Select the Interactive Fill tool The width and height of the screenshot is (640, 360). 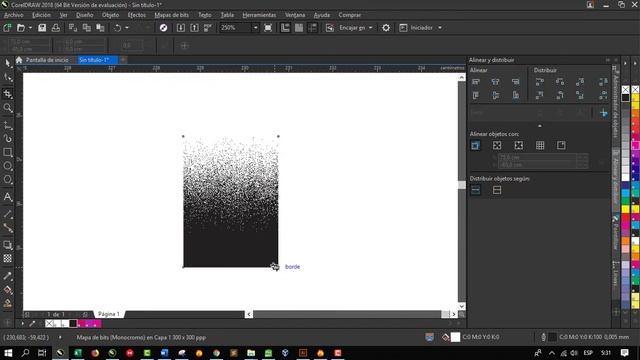7,290
